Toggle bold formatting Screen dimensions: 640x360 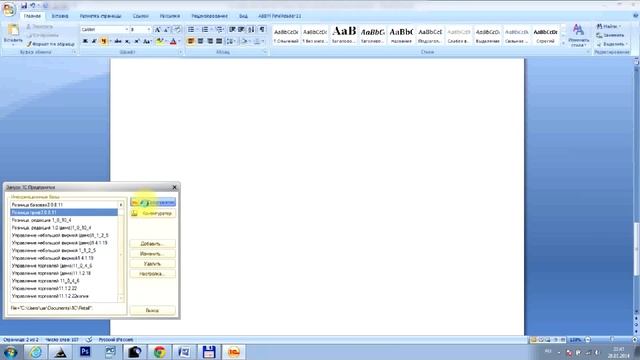click(85, 41)
